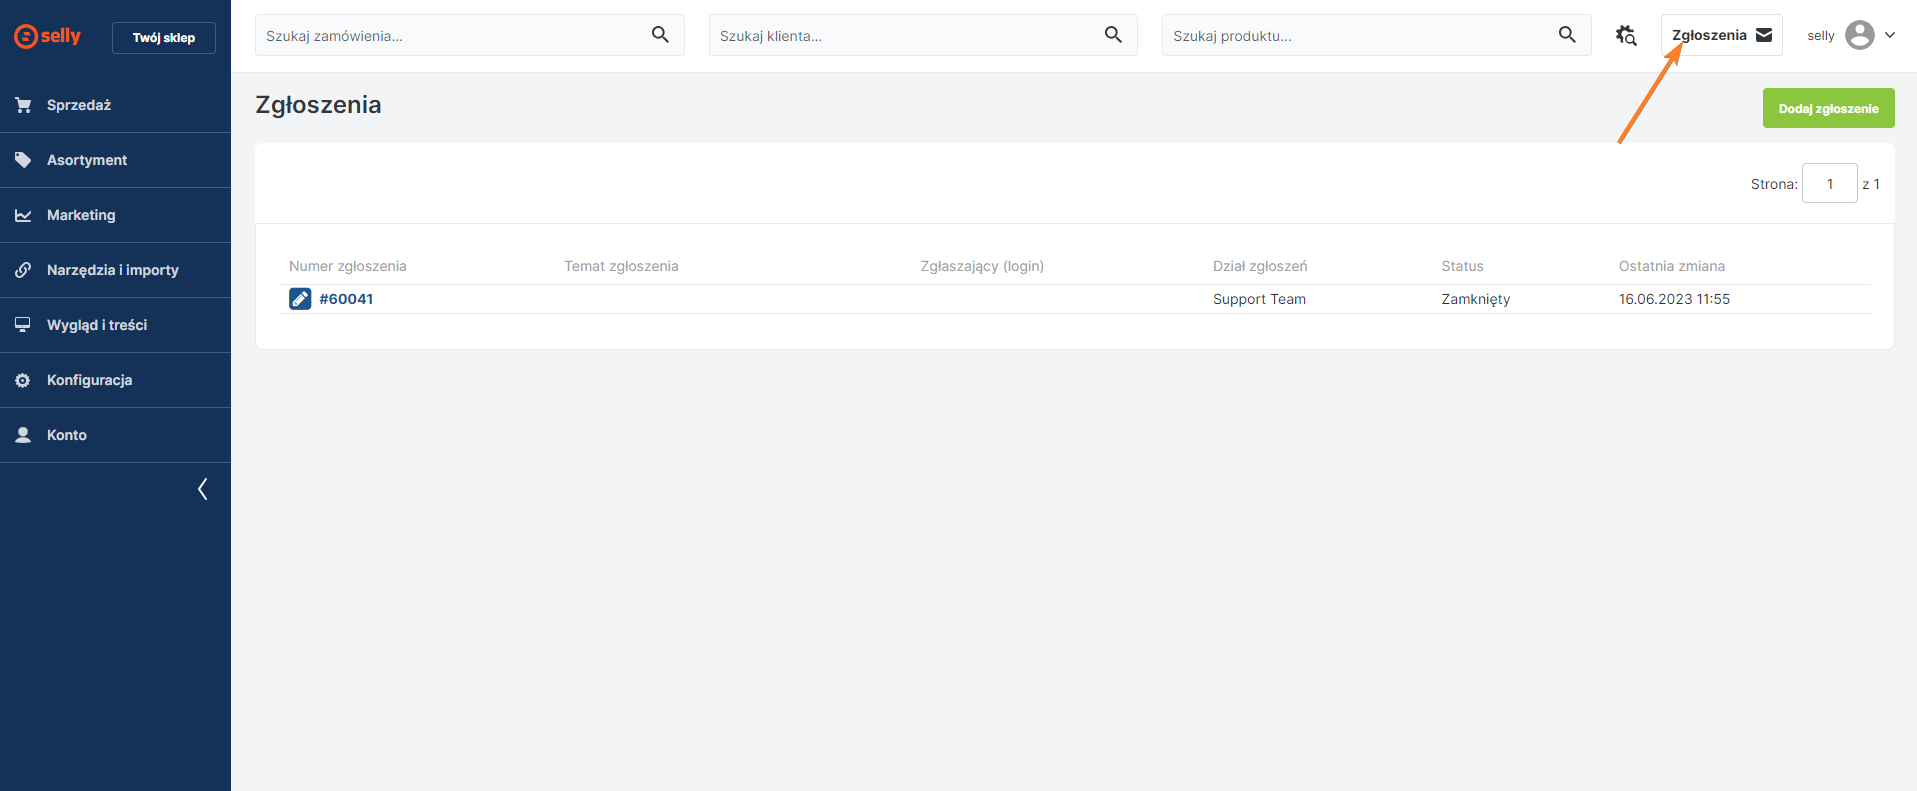Collapse the sidebar with the chevron arrow
Image resolution: width=1917 pixels, height=791 pixels.
point(203,489)
